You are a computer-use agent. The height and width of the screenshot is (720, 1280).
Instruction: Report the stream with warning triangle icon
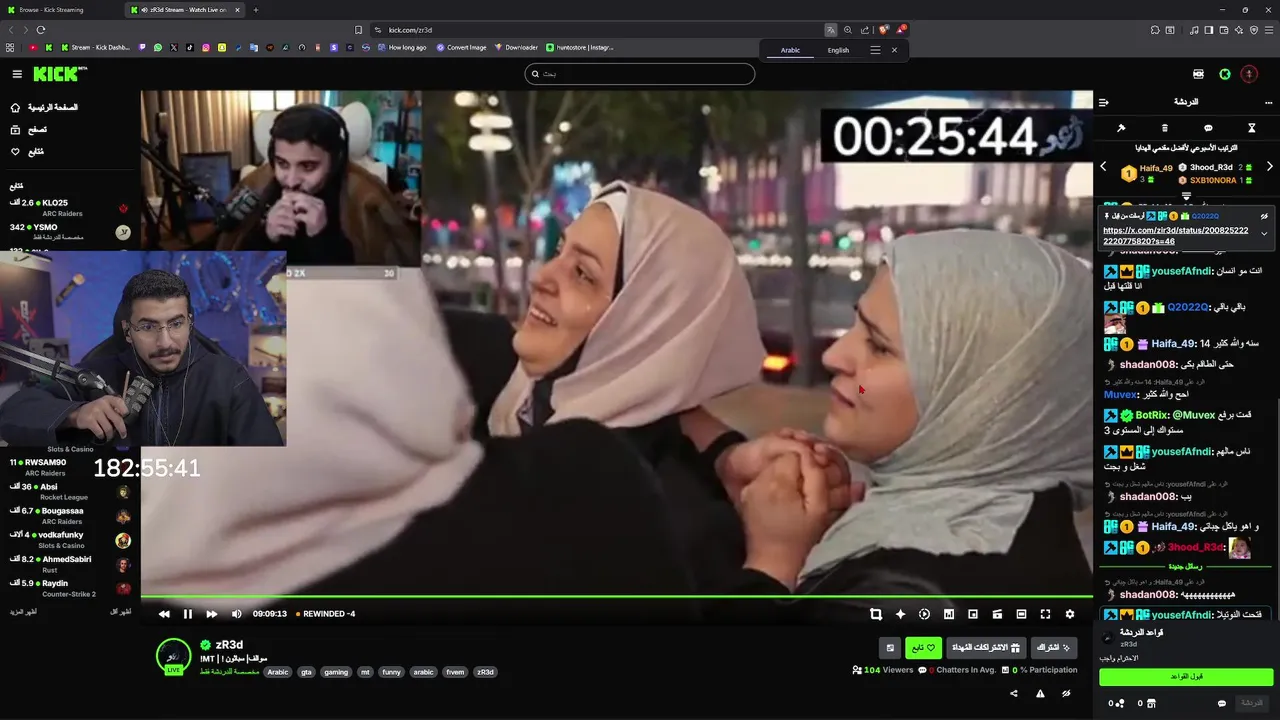coord(1040,693)
